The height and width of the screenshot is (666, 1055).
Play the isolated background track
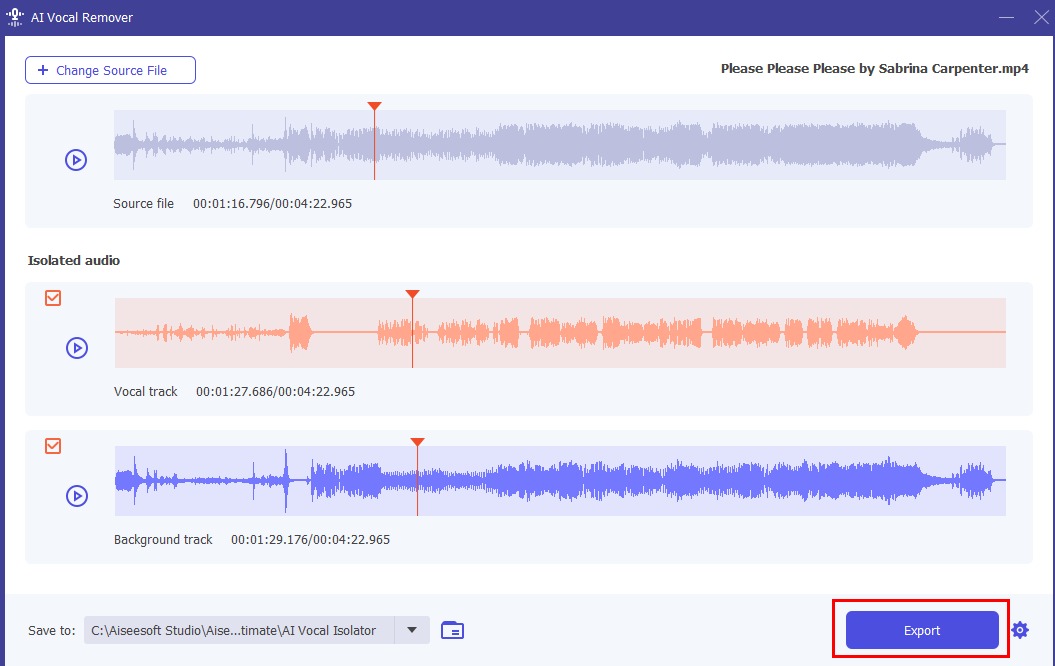tap(76, 496)
